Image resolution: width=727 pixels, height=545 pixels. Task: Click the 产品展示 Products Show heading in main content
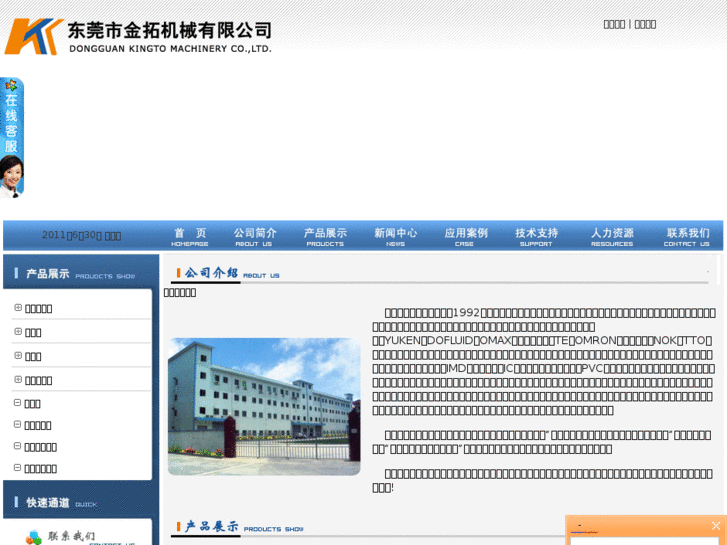240,527
